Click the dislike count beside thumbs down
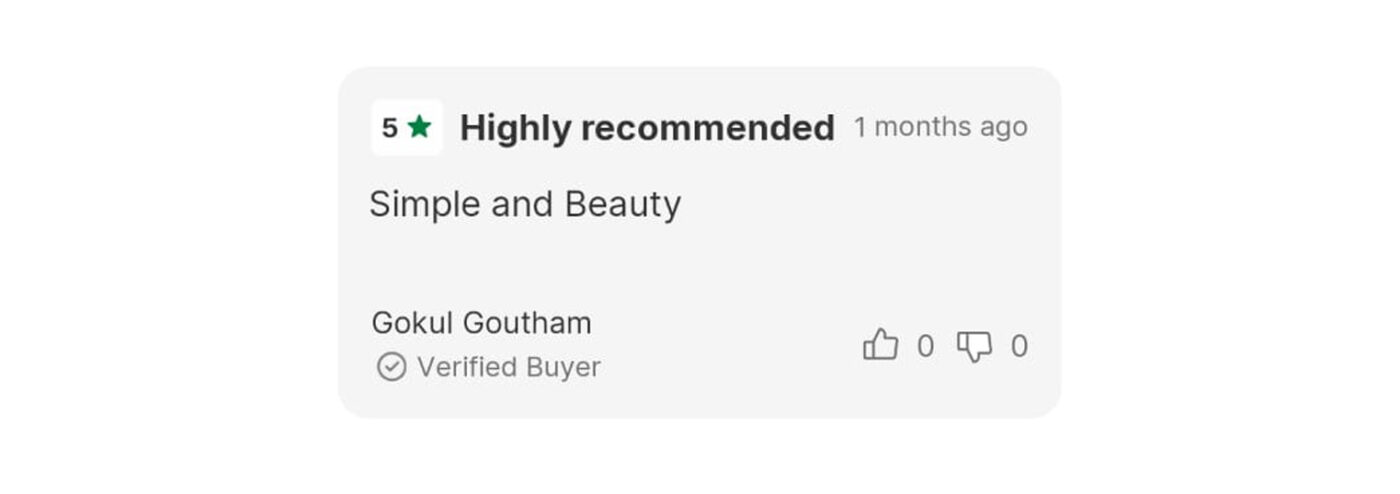Screen dimensions: 1400x494 point(1019,346)
